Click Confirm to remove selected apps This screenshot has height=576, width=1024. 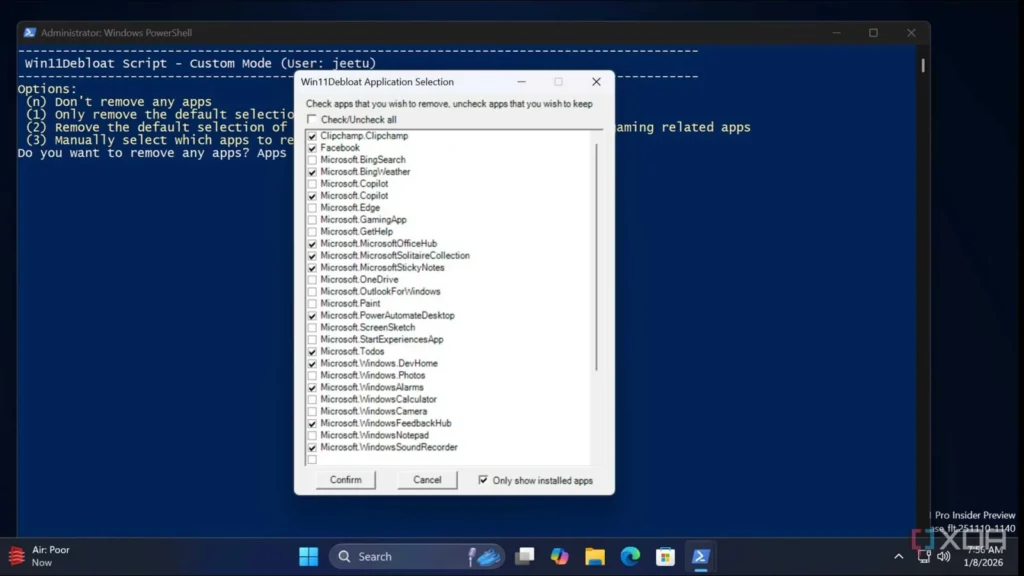[344, 480]
